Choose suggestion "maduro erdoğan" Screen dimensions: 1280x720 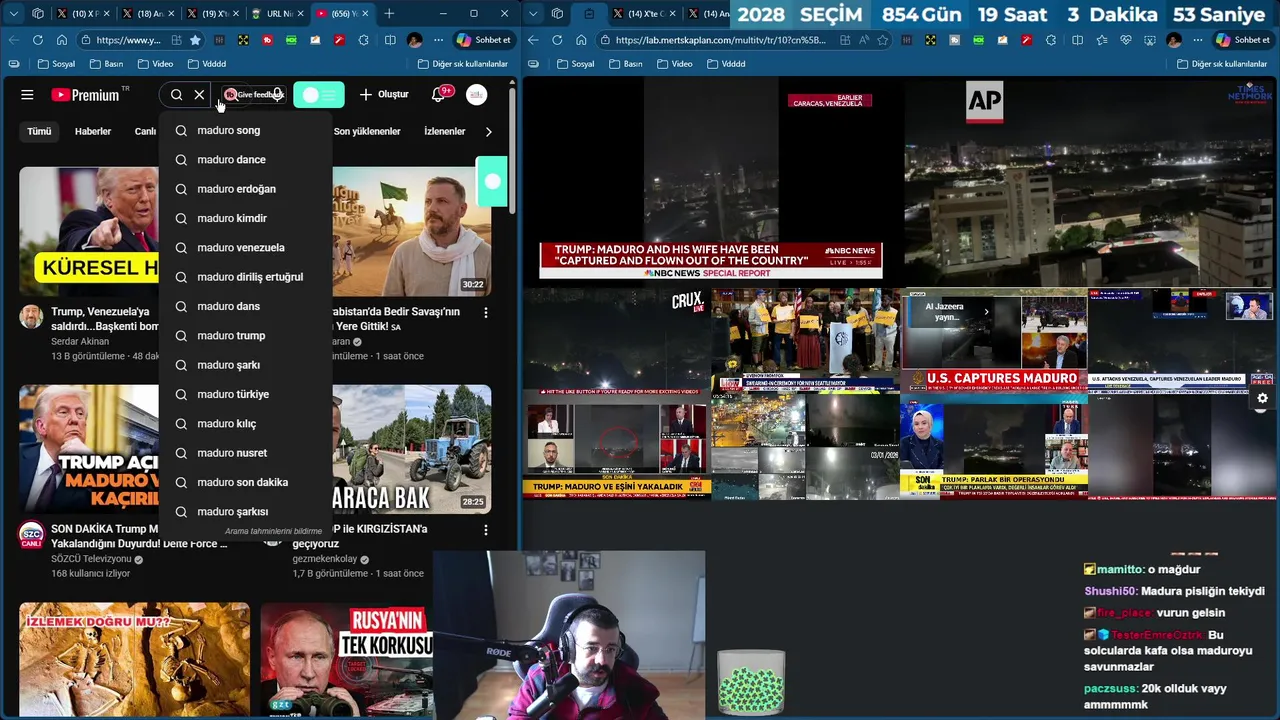click(245, 189)
